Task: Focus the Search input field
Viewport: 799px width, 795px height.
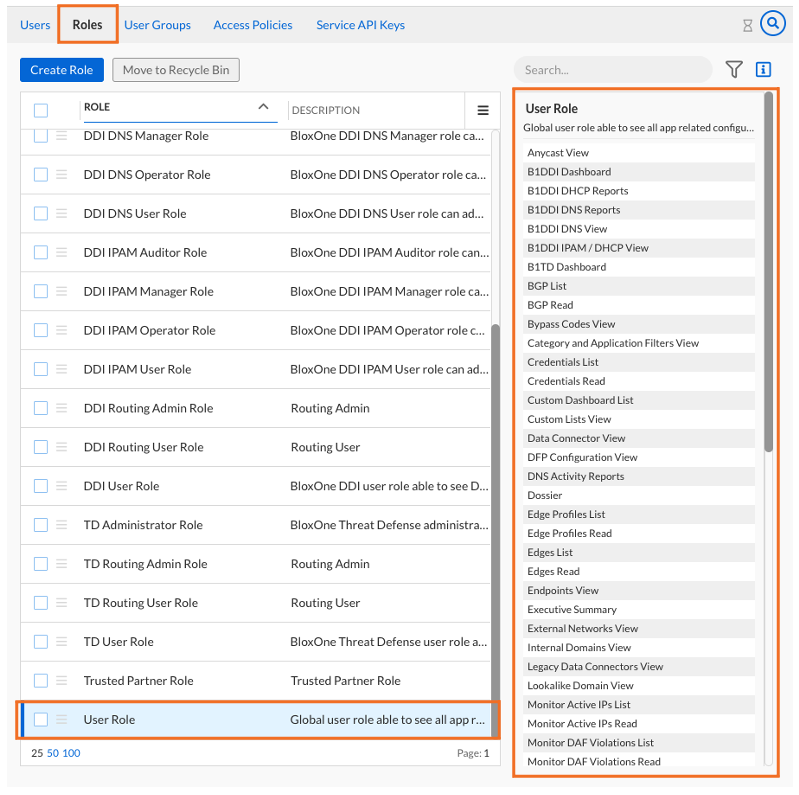Action: (610, 70)
